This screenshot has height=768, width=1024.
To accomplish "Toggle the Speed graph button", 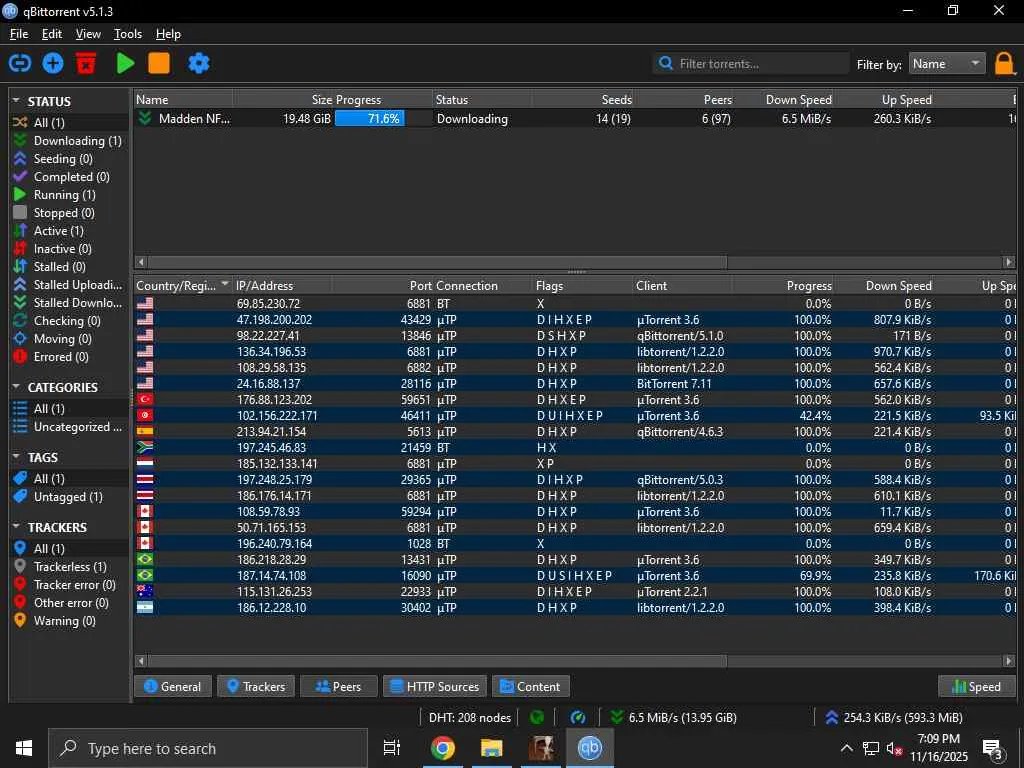I will (976, 686).
